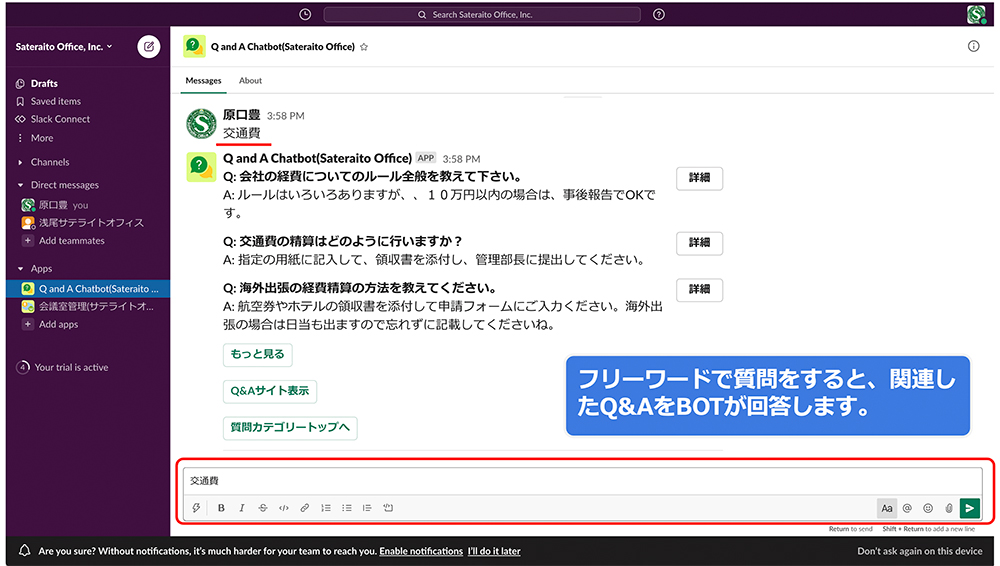1000x566 pixels.
Task: Open Slack Connect in the sidebar
Action: 60,119
